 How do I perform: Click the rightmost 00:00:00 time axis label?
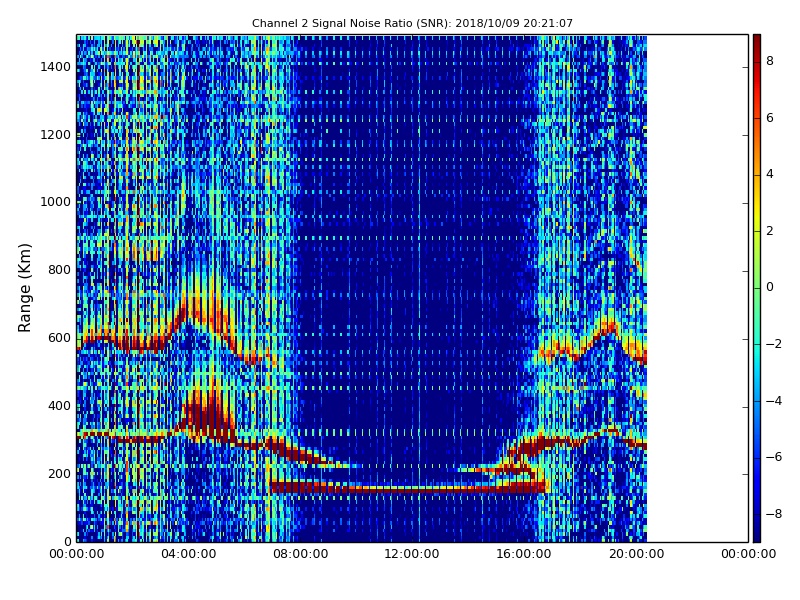[x=748, y=554]
